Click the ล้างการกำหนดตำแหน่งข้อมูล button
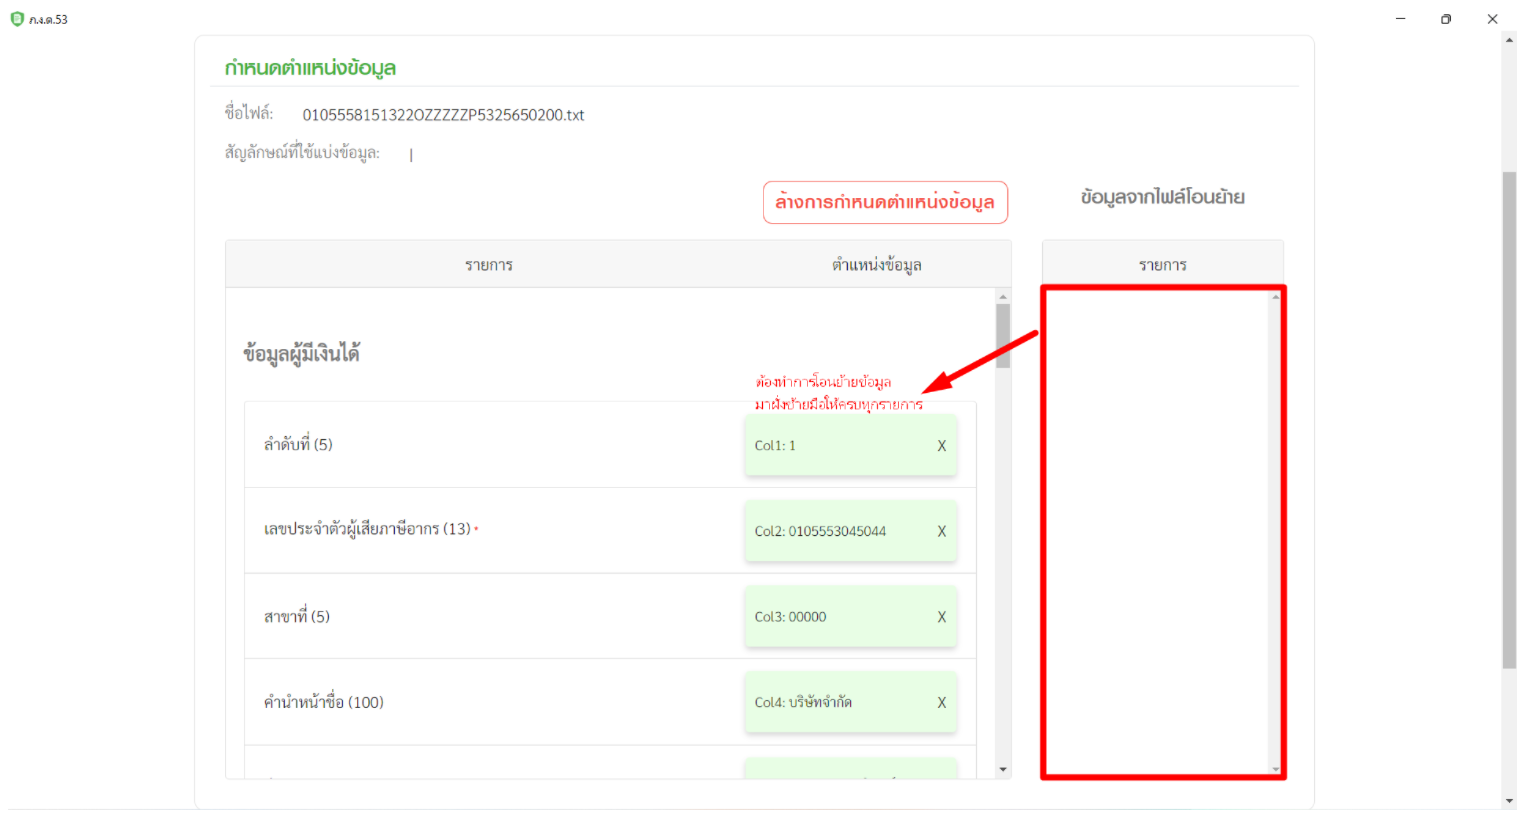The height and width of the screenshot is (821, 1524). [x=885, y=202]
